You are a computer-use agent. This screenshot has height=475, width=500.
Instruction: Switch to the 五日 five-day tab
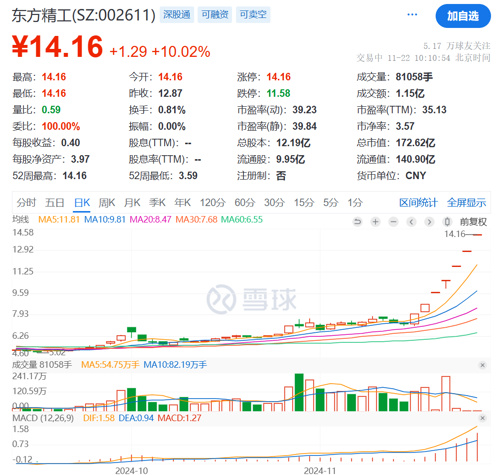[55, 203]
